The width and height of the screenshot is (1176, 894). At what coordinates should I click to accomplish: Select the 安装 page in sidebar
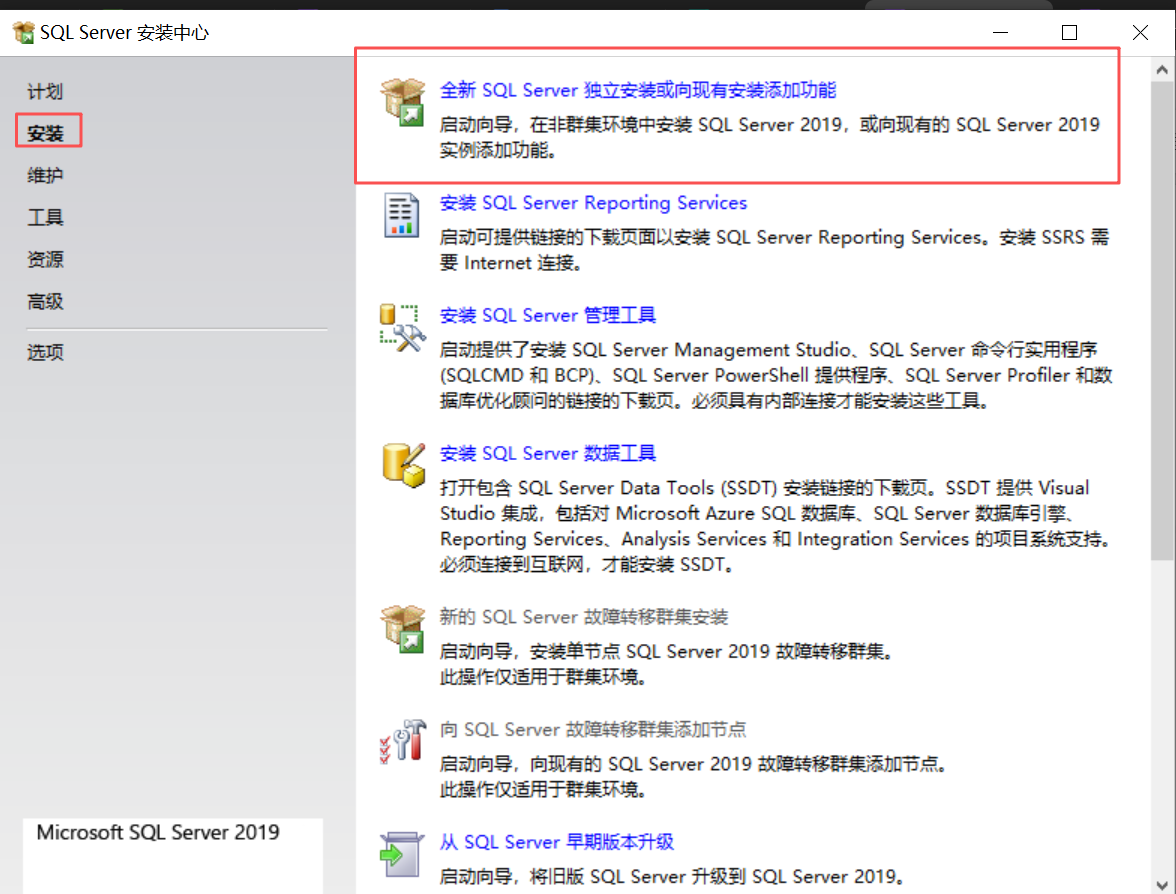[x=46, y=134]
